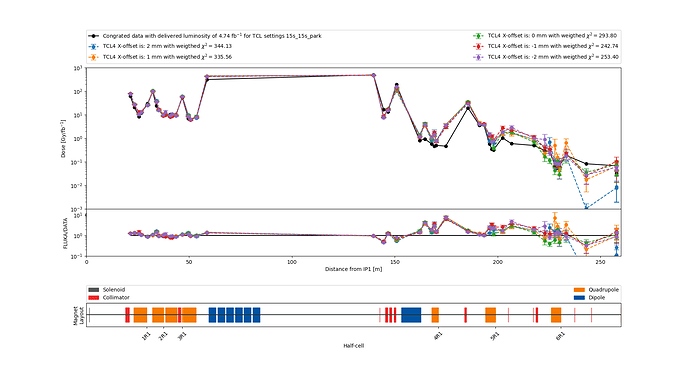Click the gray Solenoid legend swatch
The width and height of the screenshot is (690, 366).
[x=94, y=290]
